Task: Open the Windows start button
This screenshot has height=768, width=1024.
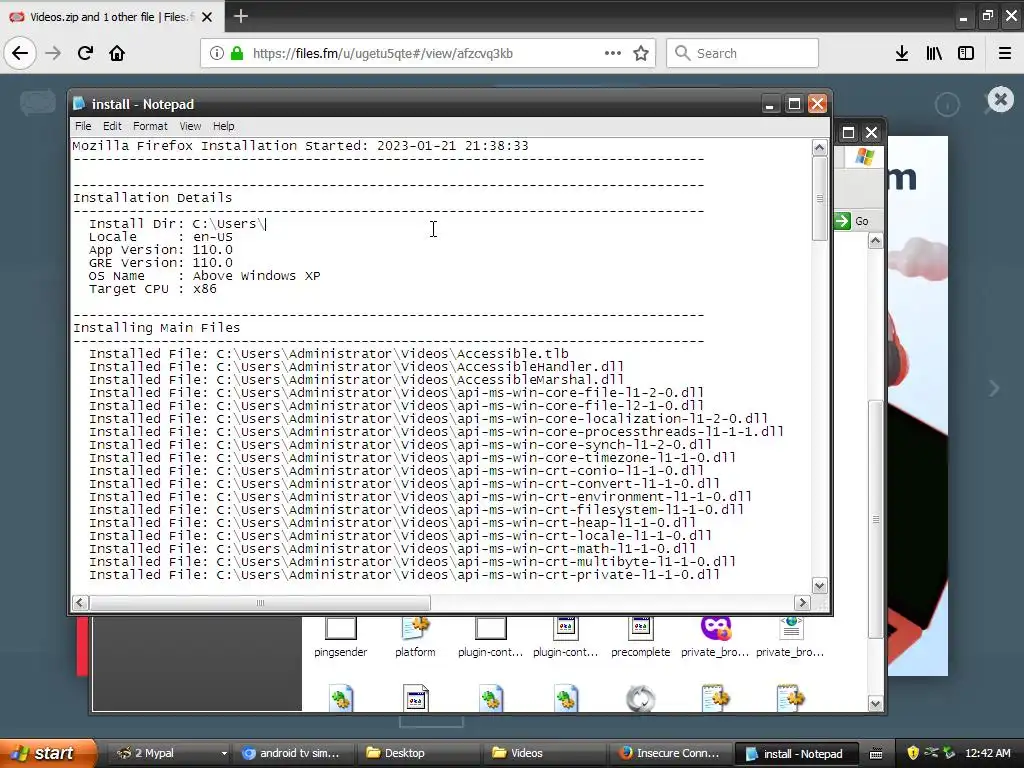Action: (47, 753)
